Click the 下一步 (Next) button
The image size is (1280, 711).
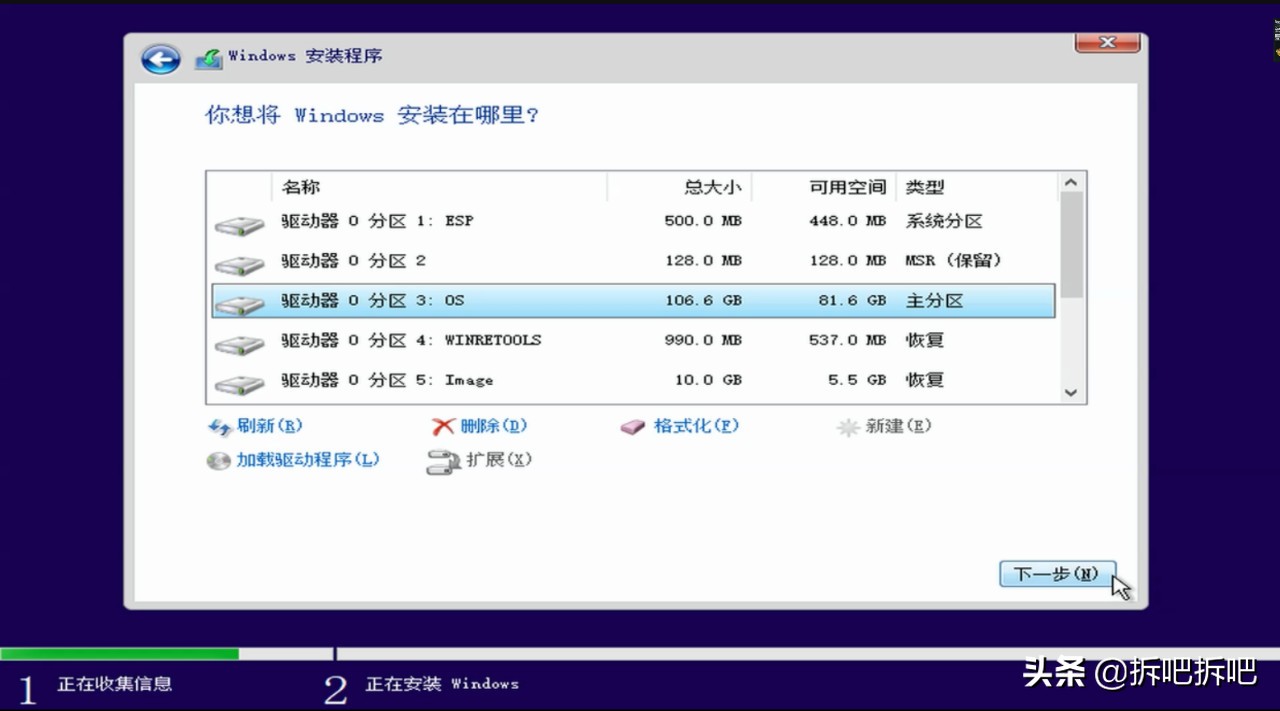pos(1057,573)
